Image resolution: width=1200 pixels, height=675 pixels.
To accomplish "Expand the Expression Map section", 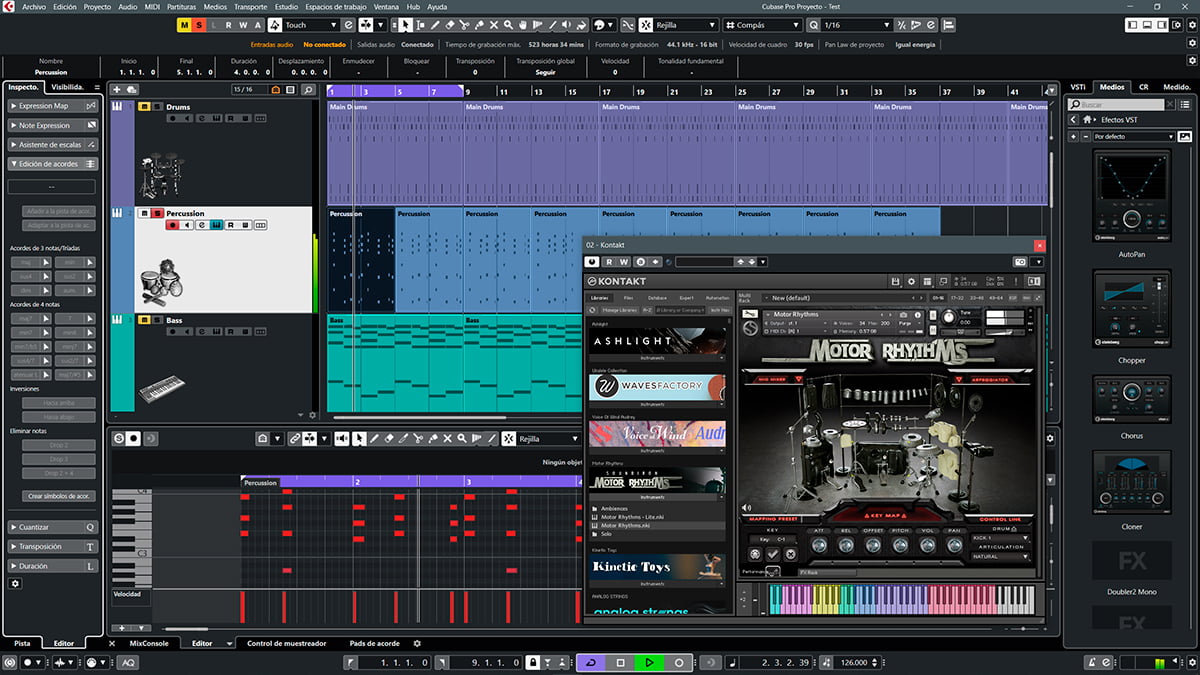I will tap(52, 106).
